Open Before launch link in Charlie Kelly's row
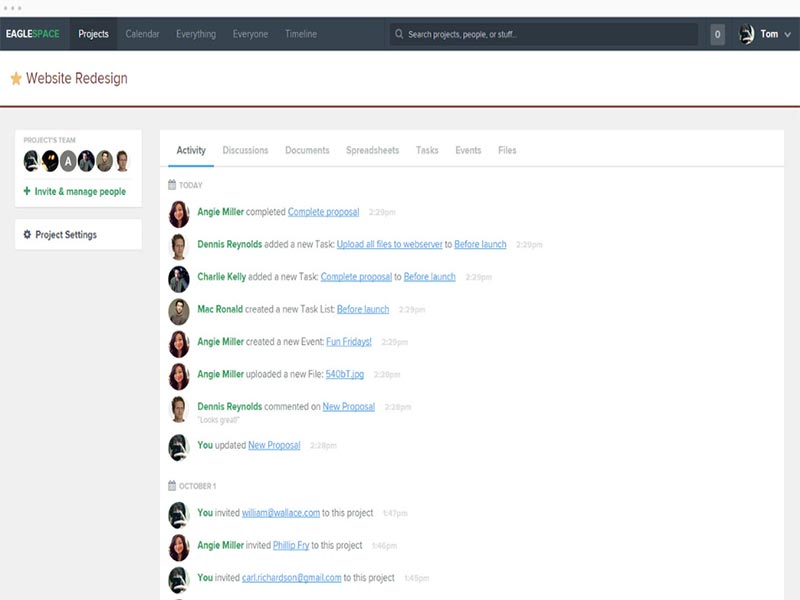The height and width of the screenshot is (600, 800). [430, 277]
